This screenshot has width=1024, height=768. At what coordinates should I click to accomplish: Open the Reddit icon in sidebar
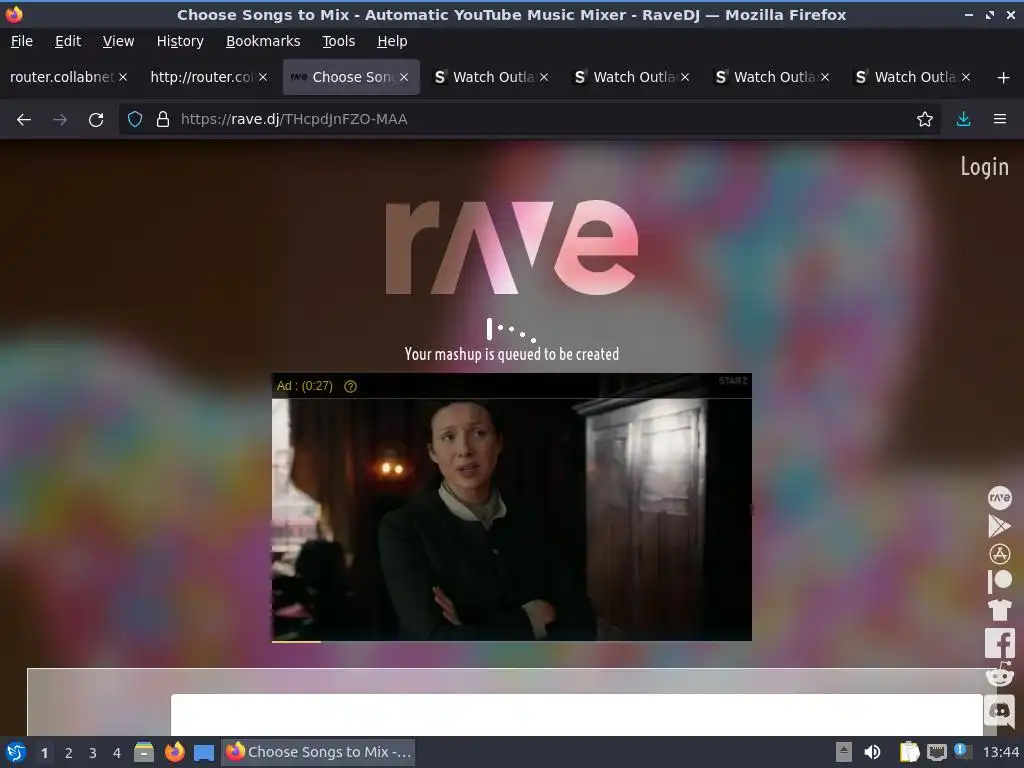(999, 675)
